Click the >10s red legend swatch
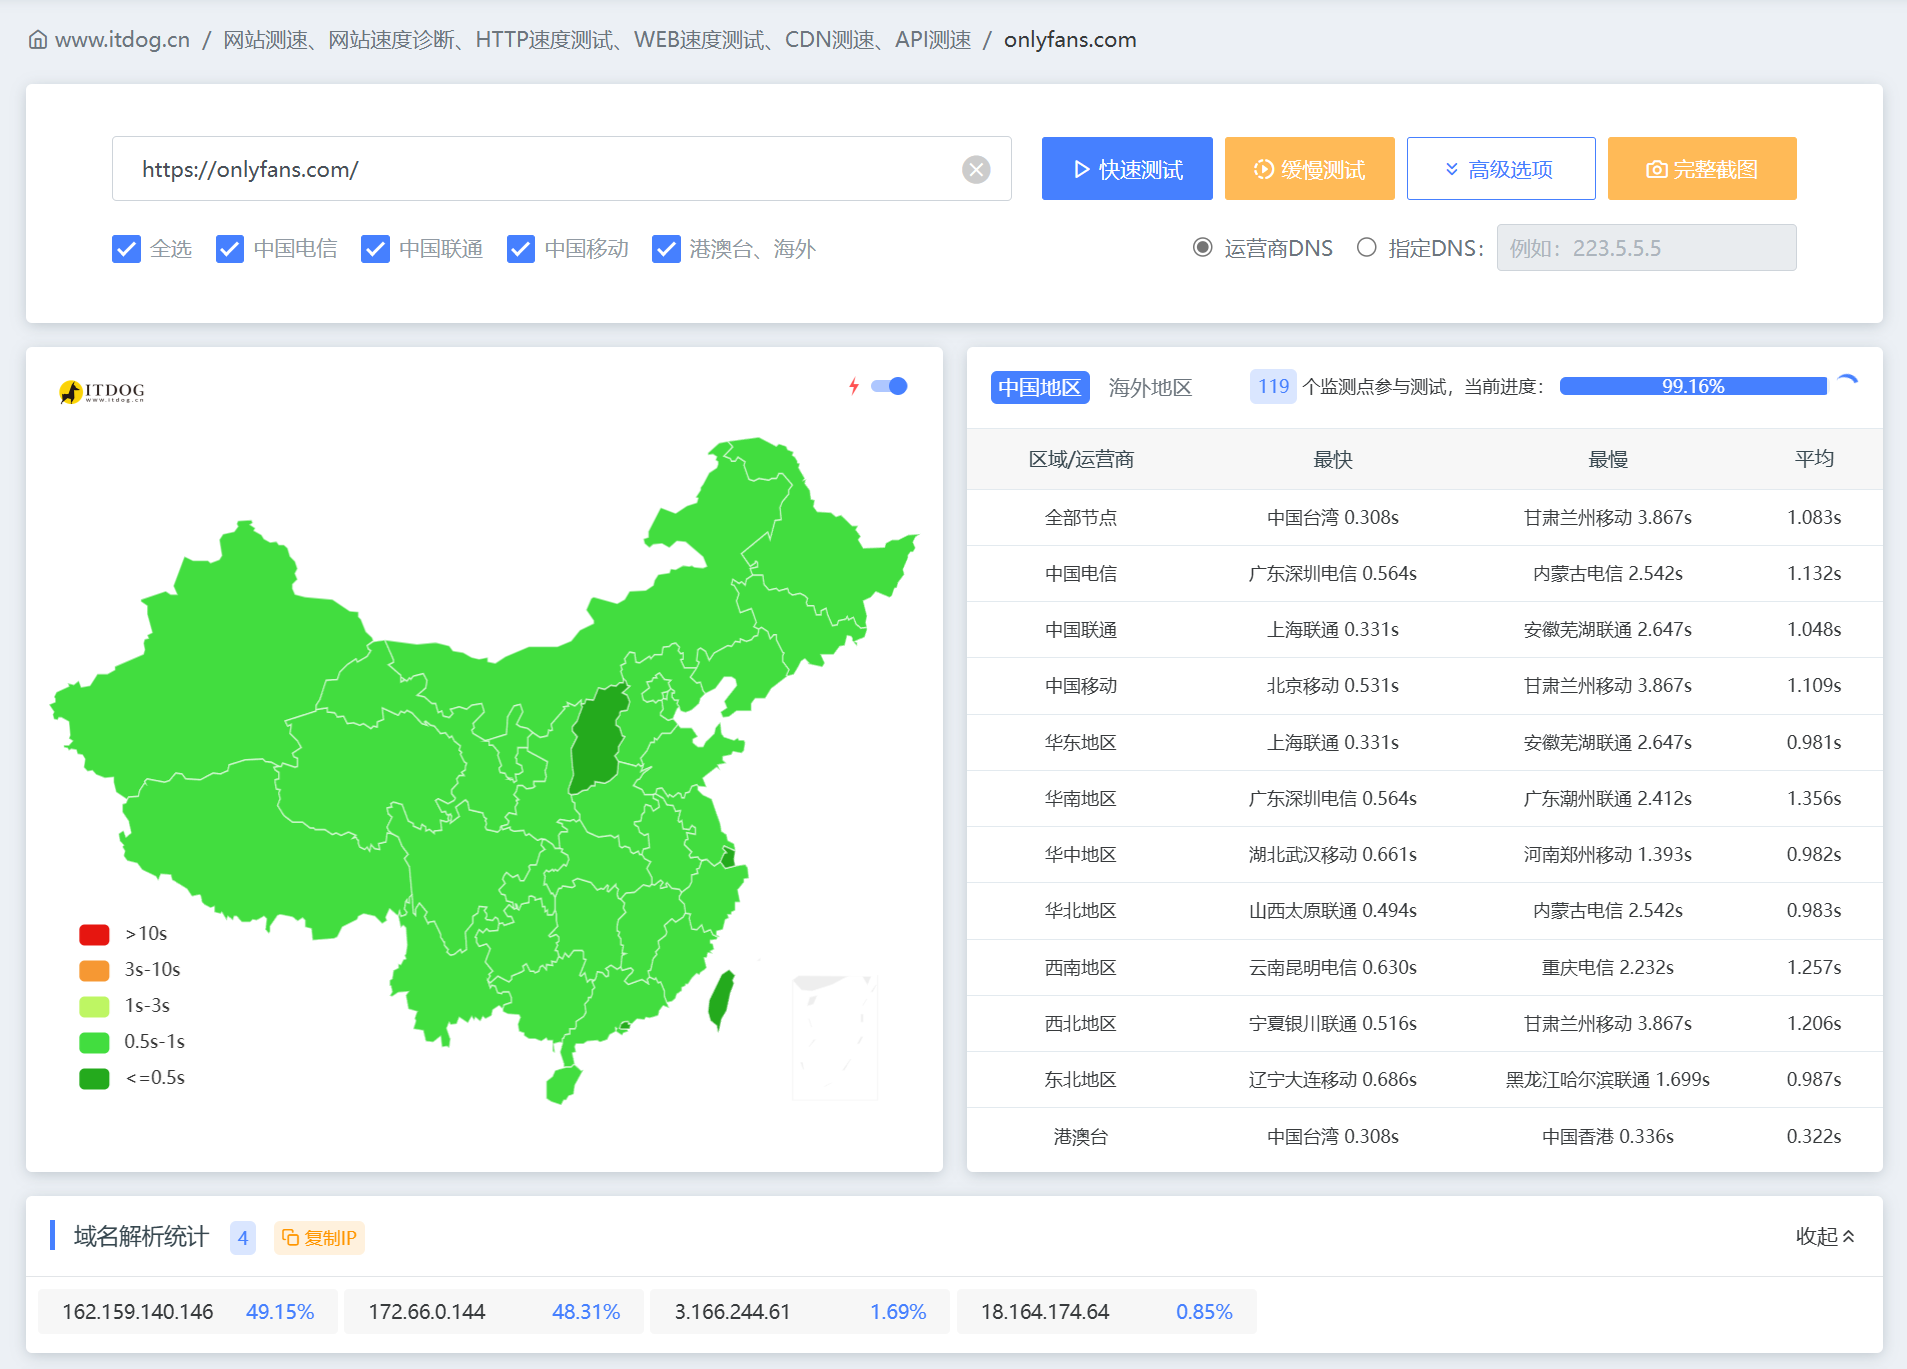Viewport: 1907px width, 1369px height. click(94, 934)
